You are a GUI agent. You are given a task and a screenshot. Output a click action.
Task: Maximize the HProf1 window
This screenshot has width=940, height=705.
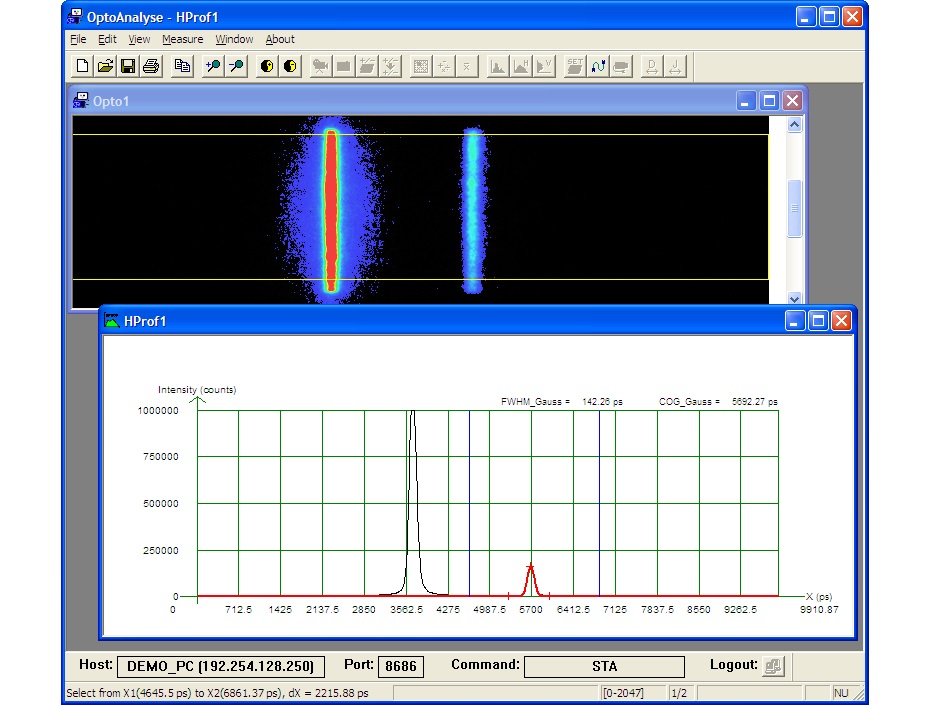coord(818,321)
